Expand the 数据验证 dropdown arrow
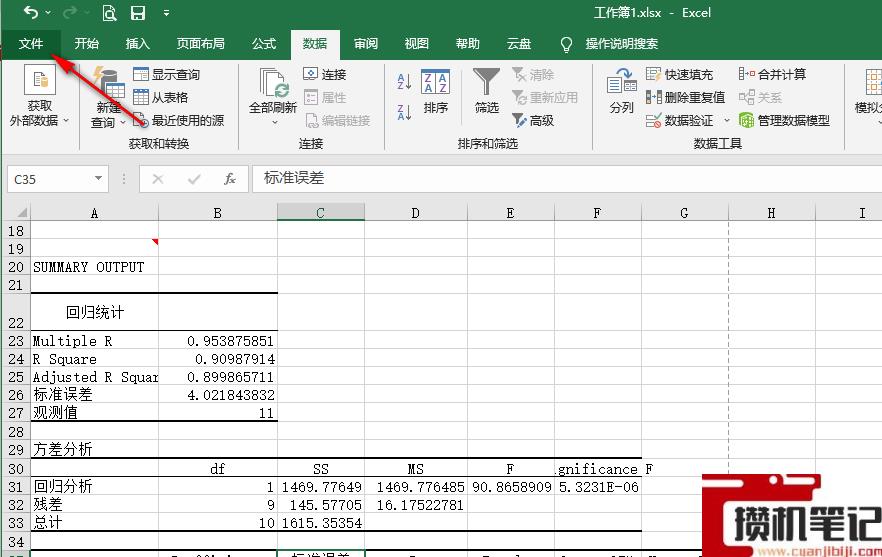This screenshot has height=557, width=882. 726,120
